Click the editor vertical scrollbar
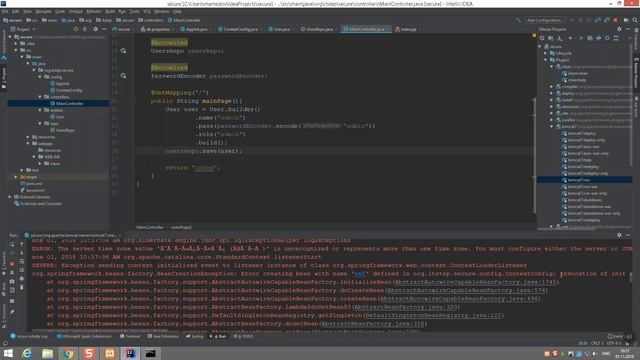 pos(534,155)
